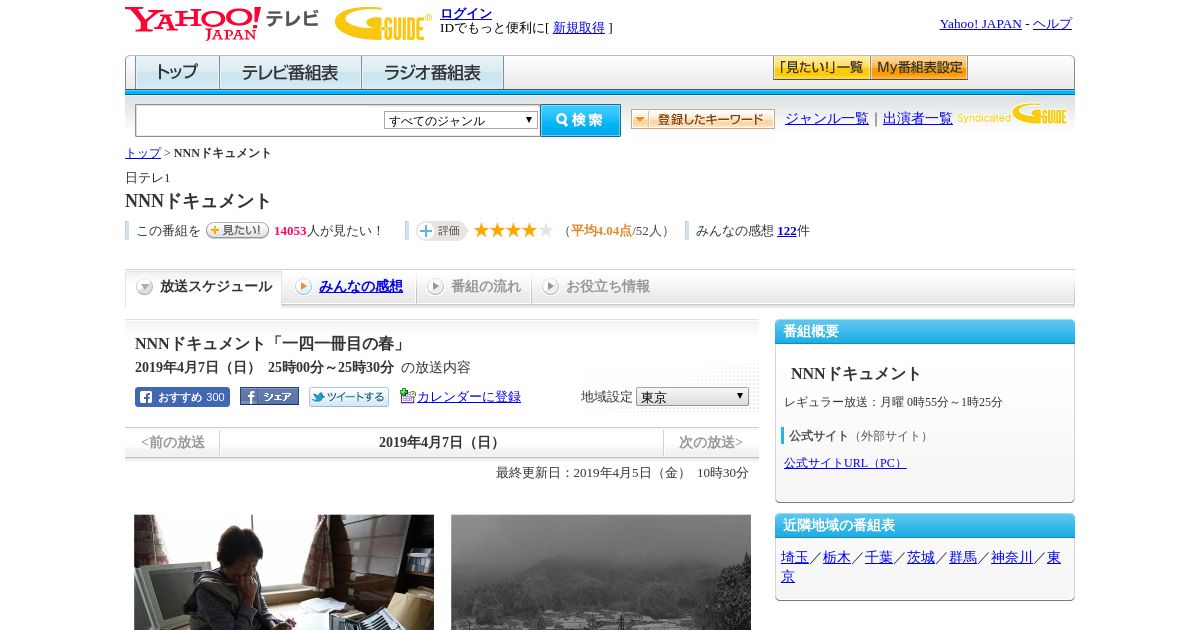Click the 神奈川 region link
The width and height of the screenshot is (1200, 630).
(1012, 558)
